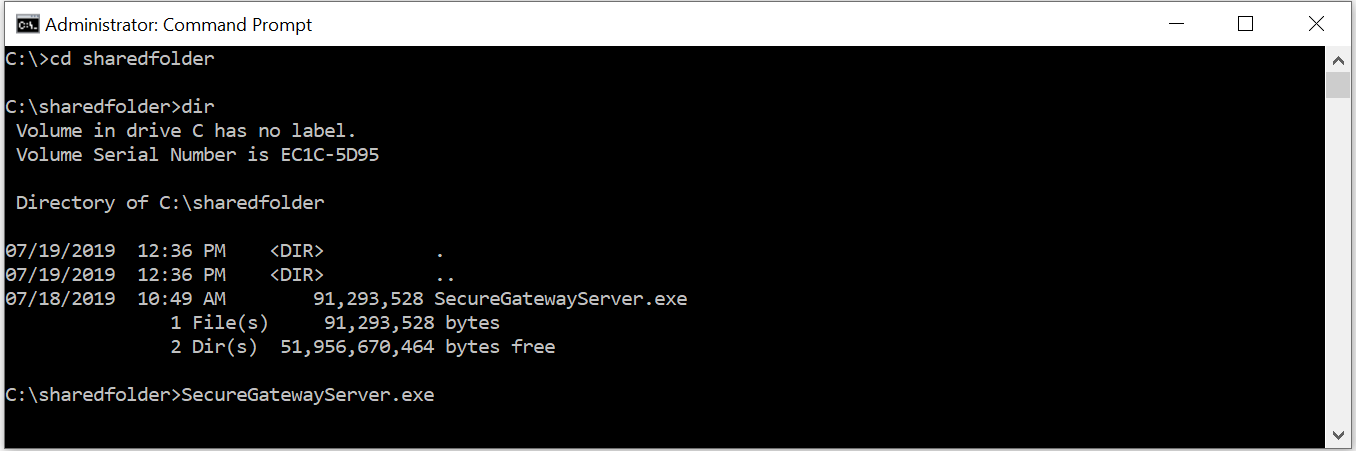
Task: Click the first <DIR> entry marker
Action: (297, 251)
